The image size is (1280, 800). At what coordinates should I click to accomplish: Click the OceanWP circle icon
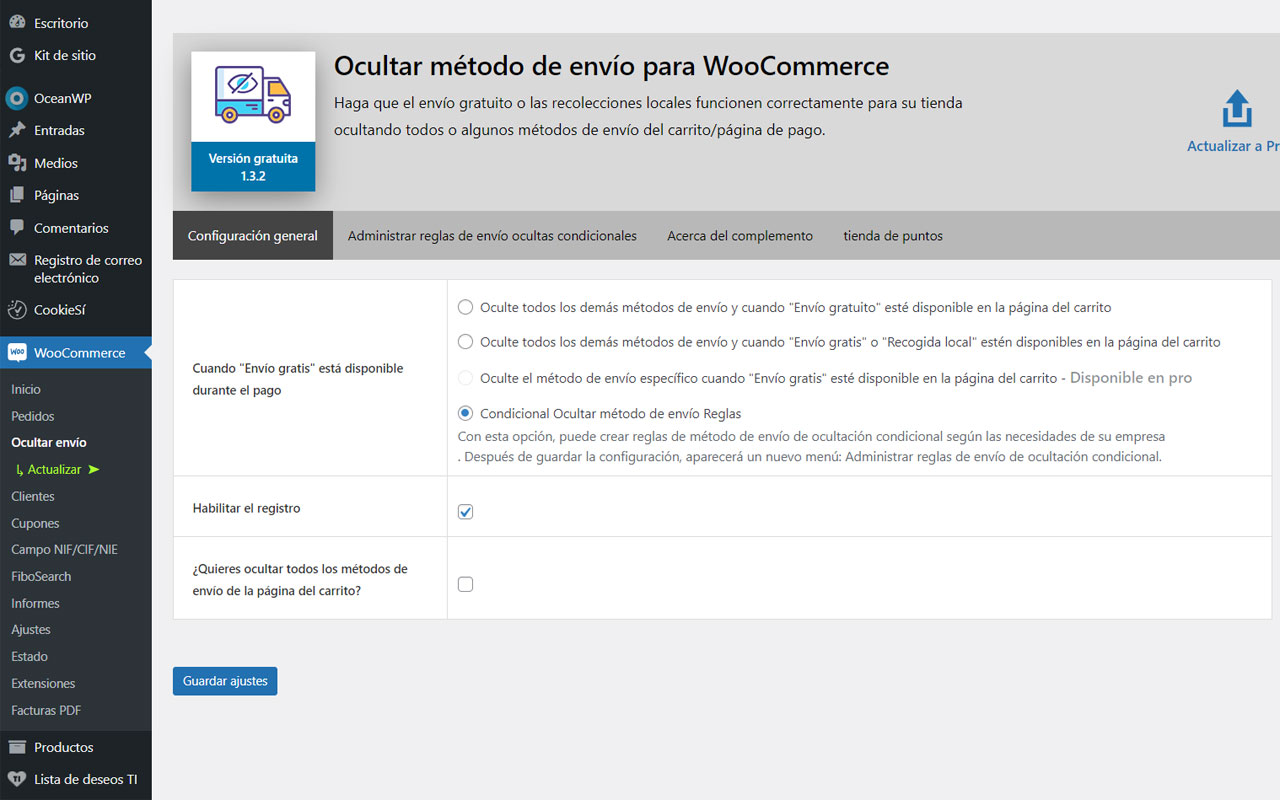coord(17,98)
